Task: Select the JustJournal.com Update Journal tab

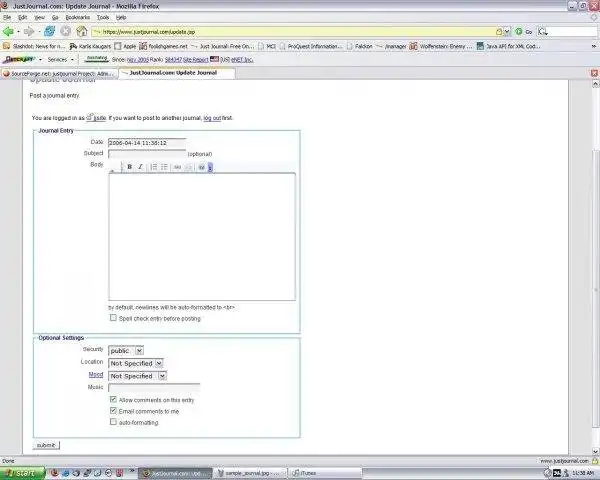Action: click(176, 73)
